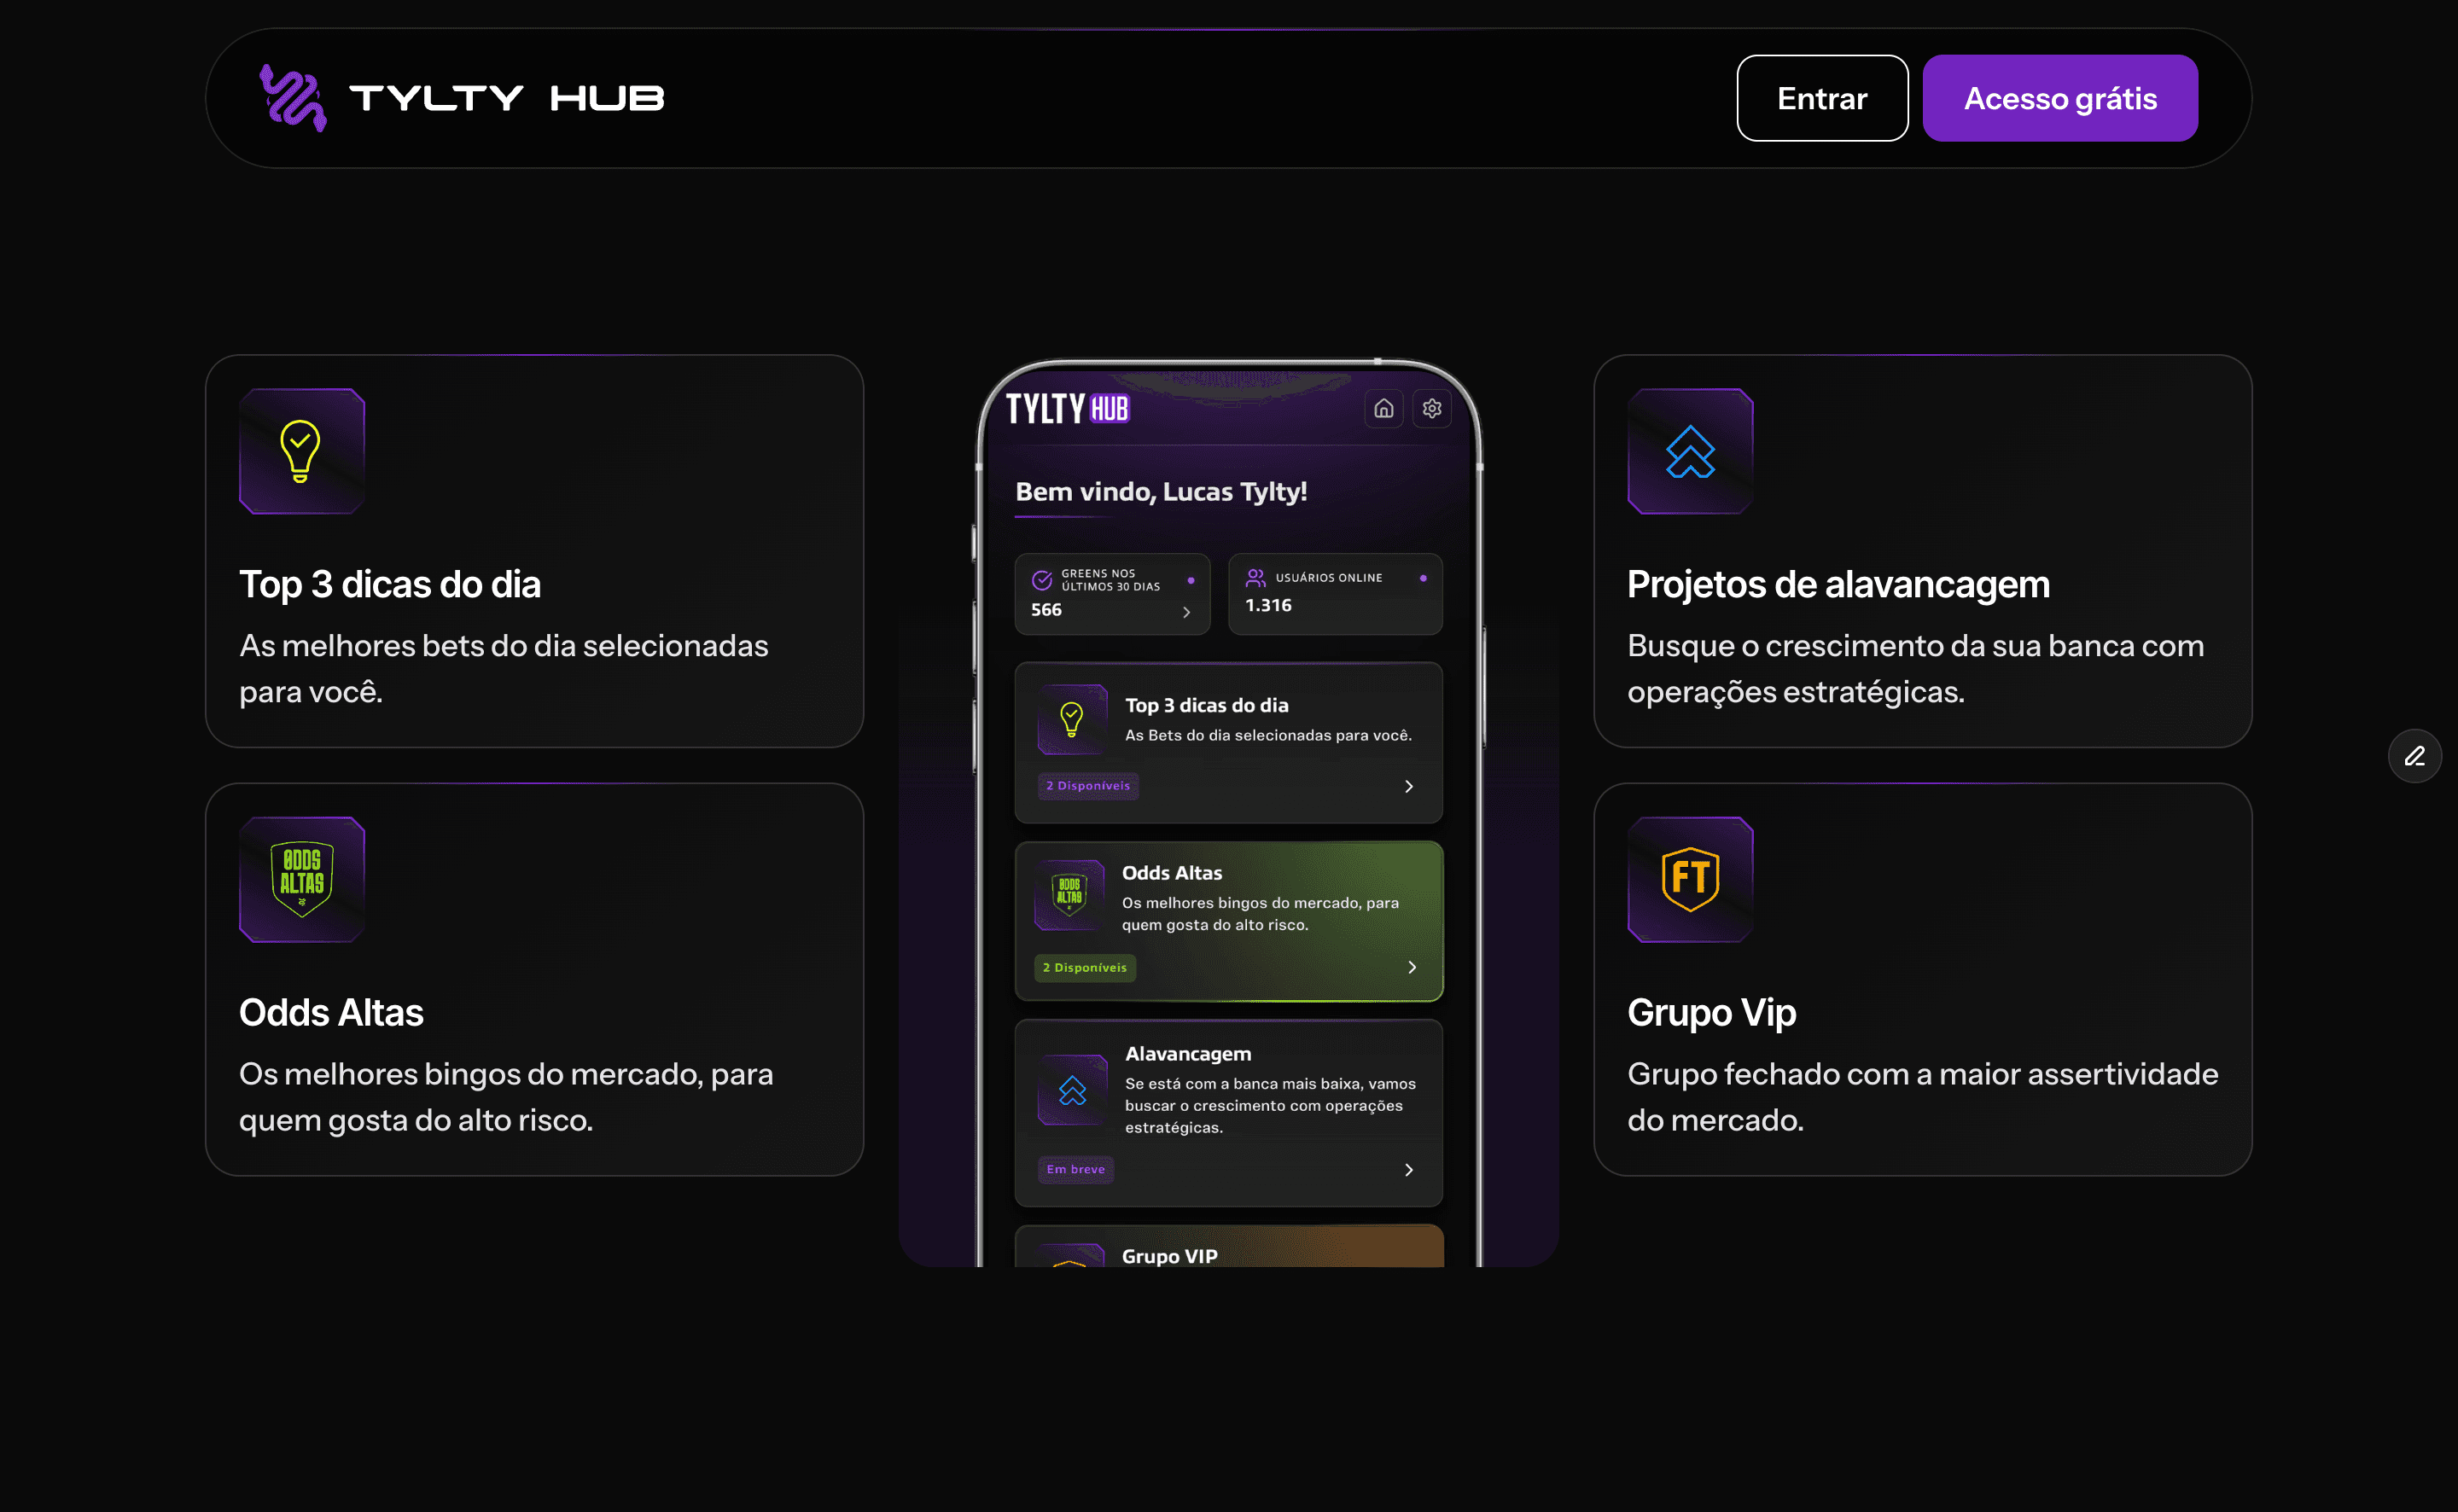Click the Em breve badge
The height and width of the screenshot is (1512, 2458).
tap(1075, 1169)
